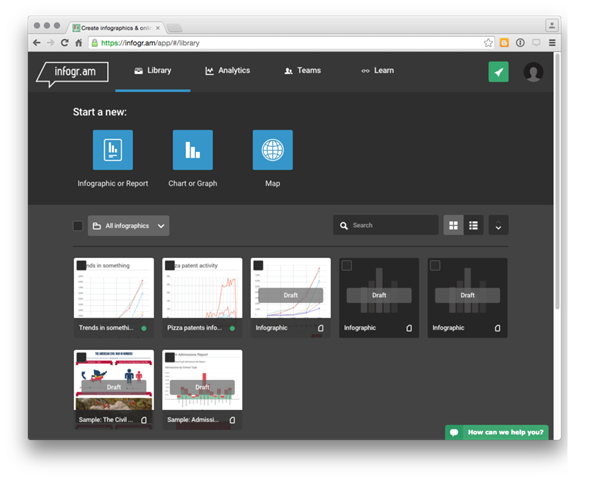The width and height of the screenshot is (589, 480).
Task: Open the user profile avatar menu
Action: click(x=533, y=72)
